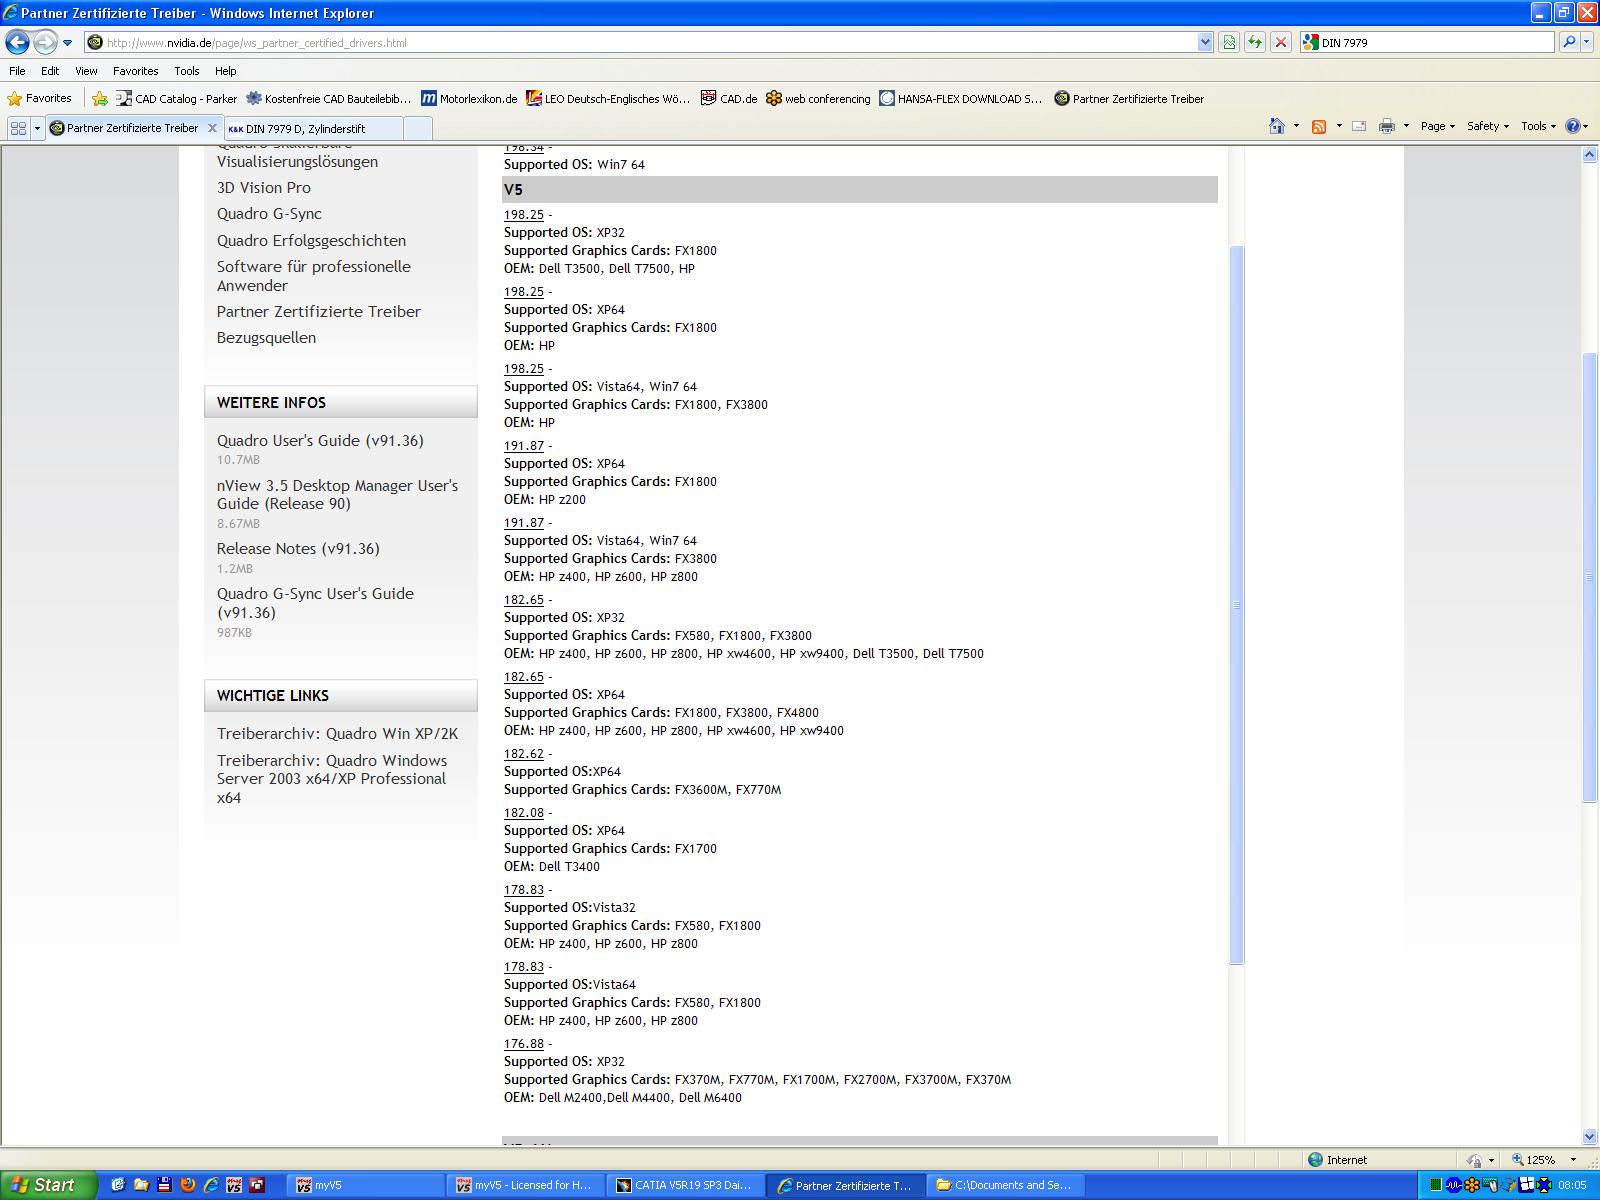The height and width of the screenshot is (1200, 1600).
Task: Open Treiberarchiv: Quadro Win XP/2K link
Action: 337,734
